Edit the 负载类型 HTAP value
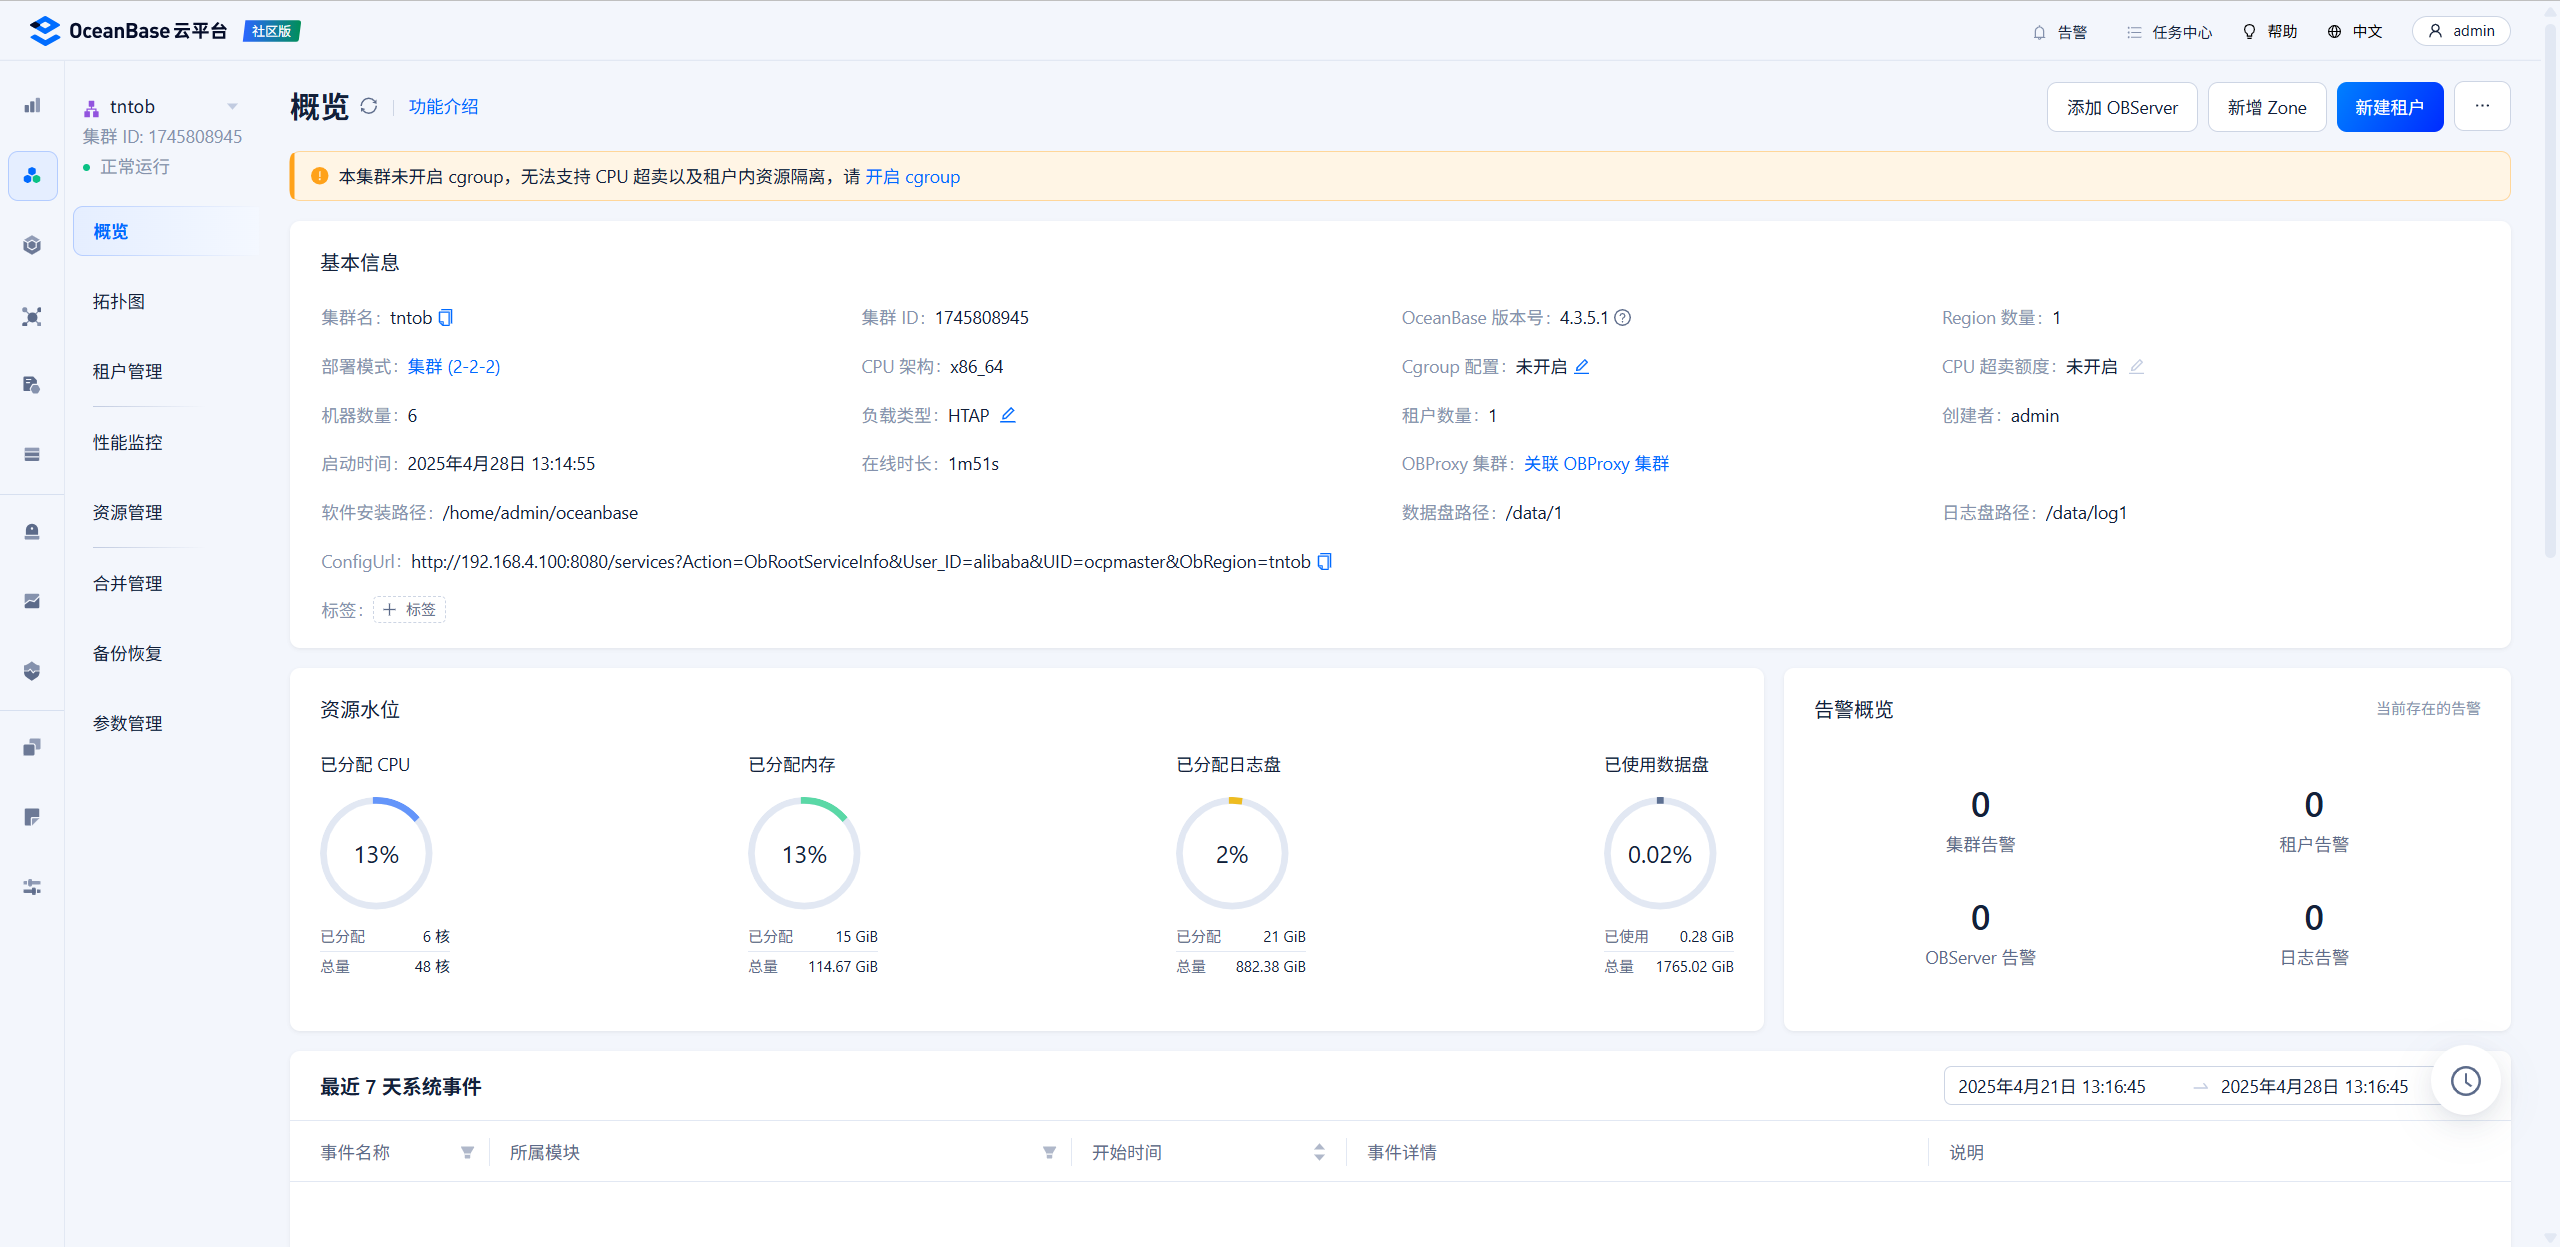The height and width of the screenshot is (1247, 2560). click(x=1008, y=415)
